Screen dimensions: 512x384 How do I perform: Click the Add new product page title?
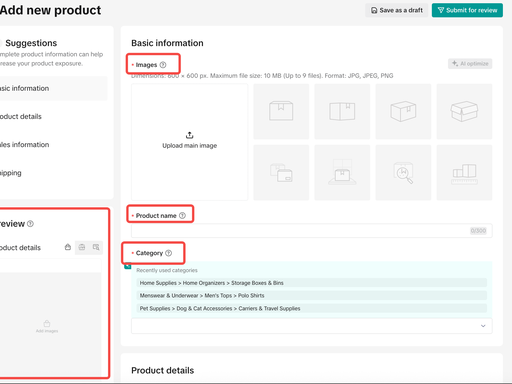50,10
